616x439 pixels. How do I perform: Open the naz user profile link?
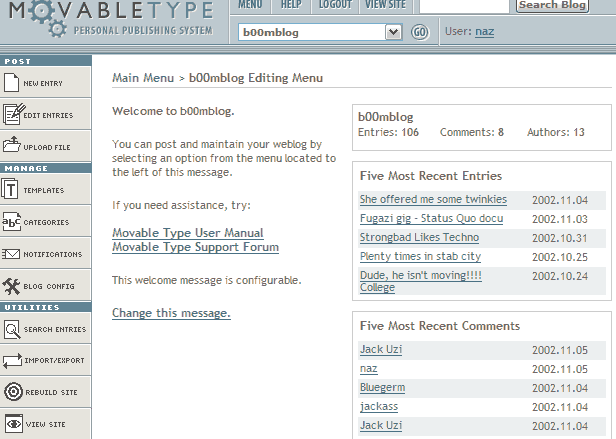click(484, 31)
